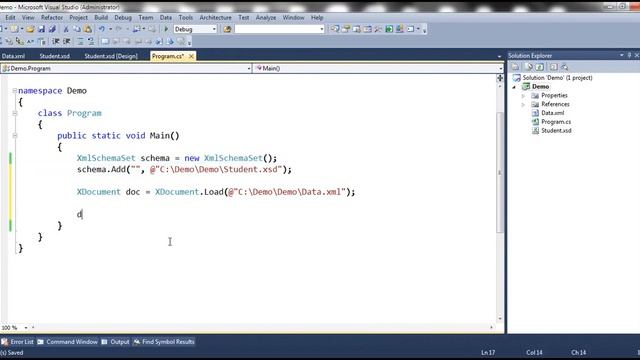
Task: Click View Class Diagram icon in Solution Explorer
Action: pos(564,67)
